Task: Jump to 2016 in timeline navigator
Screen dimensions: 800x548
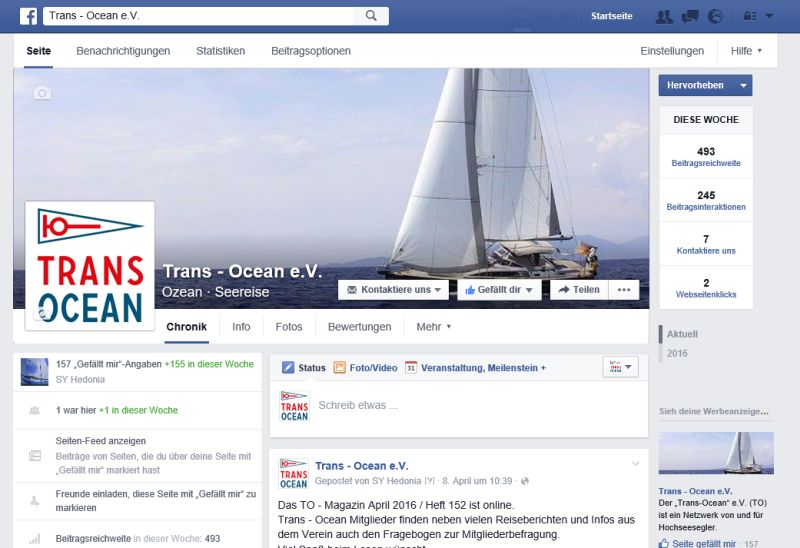Action: (x=677, y=354)
